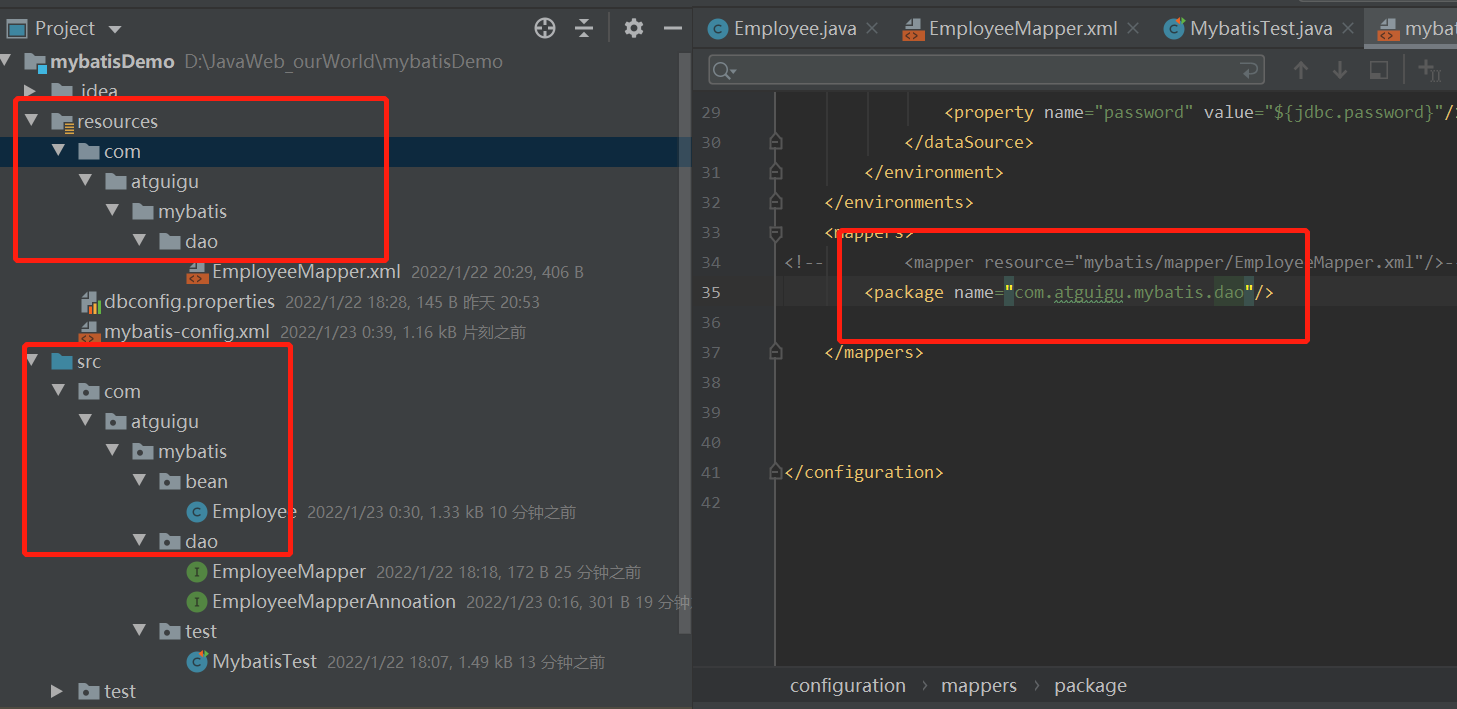Click EmployeeMapper.xml file icon in tree

[198, 272]
